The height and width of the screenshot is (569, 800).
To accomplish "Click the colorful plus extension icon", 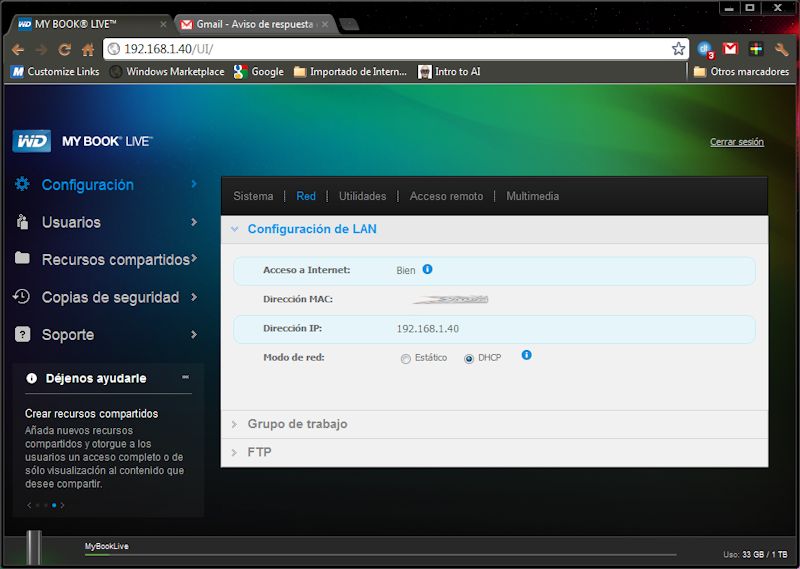I will (756, 49).
